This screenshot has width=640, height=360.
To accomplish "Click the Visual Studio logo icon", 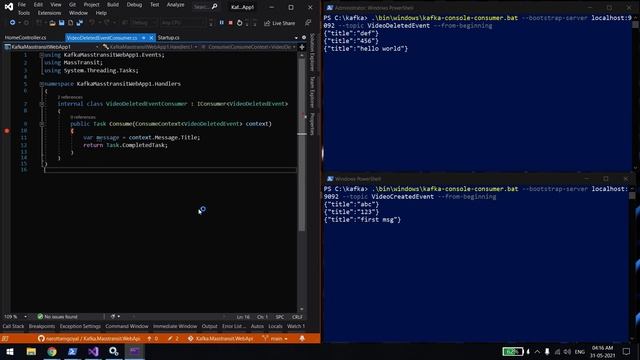I will [9, 6].
